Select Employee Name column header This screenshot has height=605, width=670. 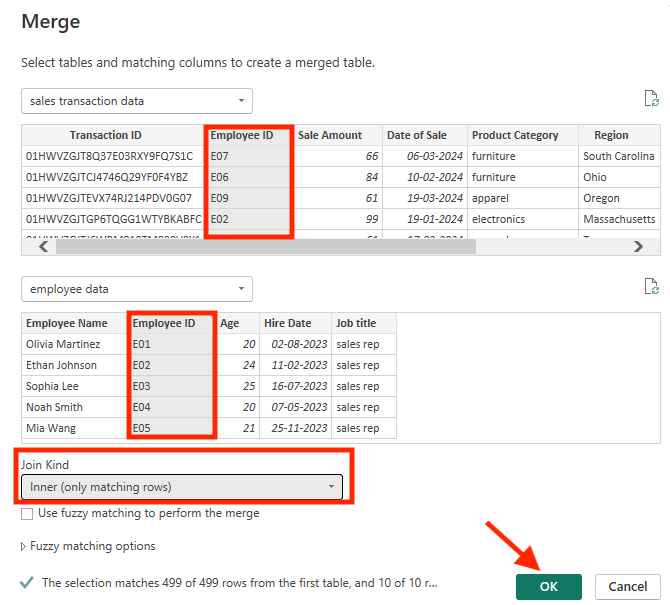[74, 323]
